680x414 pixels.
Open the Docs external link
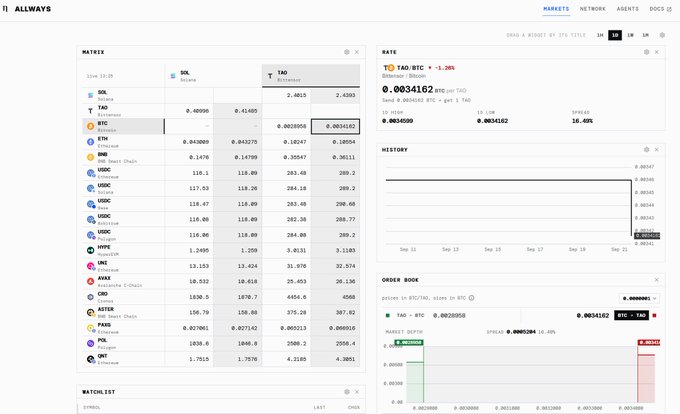(660, 9)
